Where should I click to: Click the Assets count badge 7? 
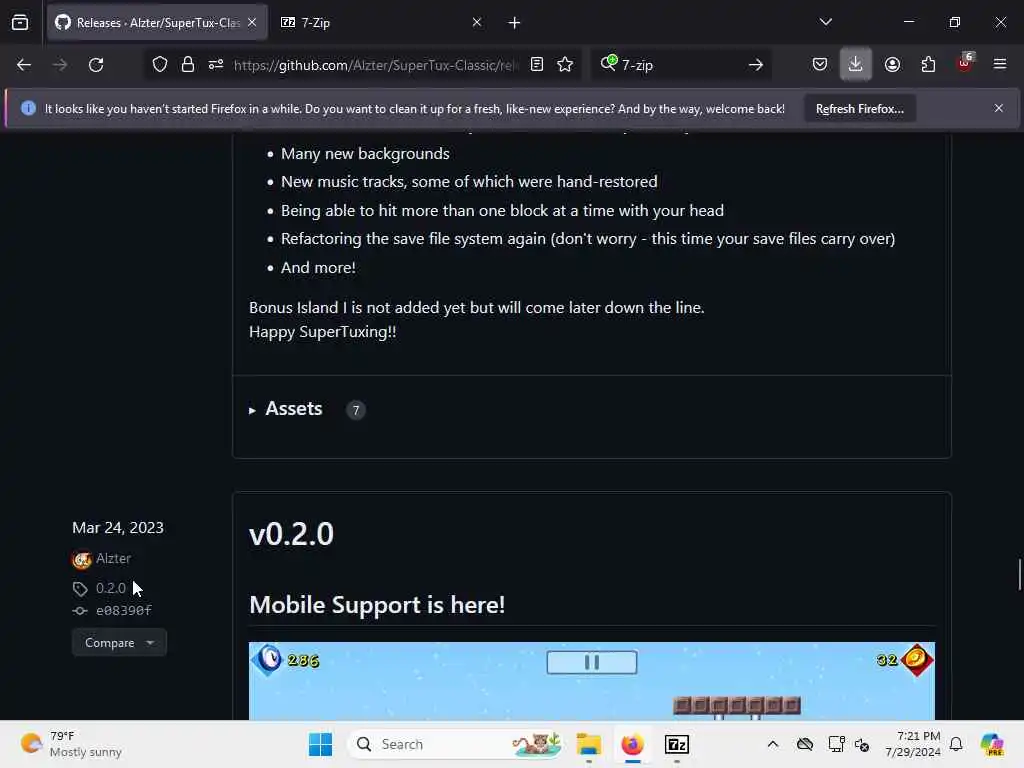[x=355, y=409]
